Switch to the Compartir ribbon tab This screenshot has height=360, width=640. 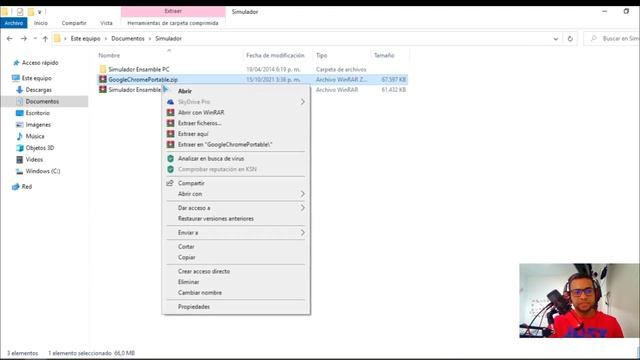[74, 23]
